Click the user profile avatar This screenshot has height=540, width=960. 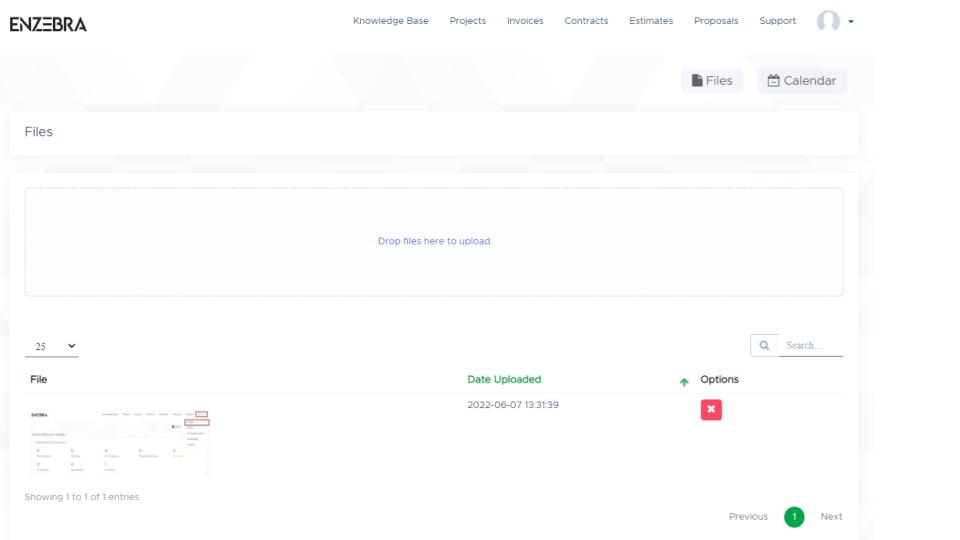pyautogui.click(x=828, y=21)
